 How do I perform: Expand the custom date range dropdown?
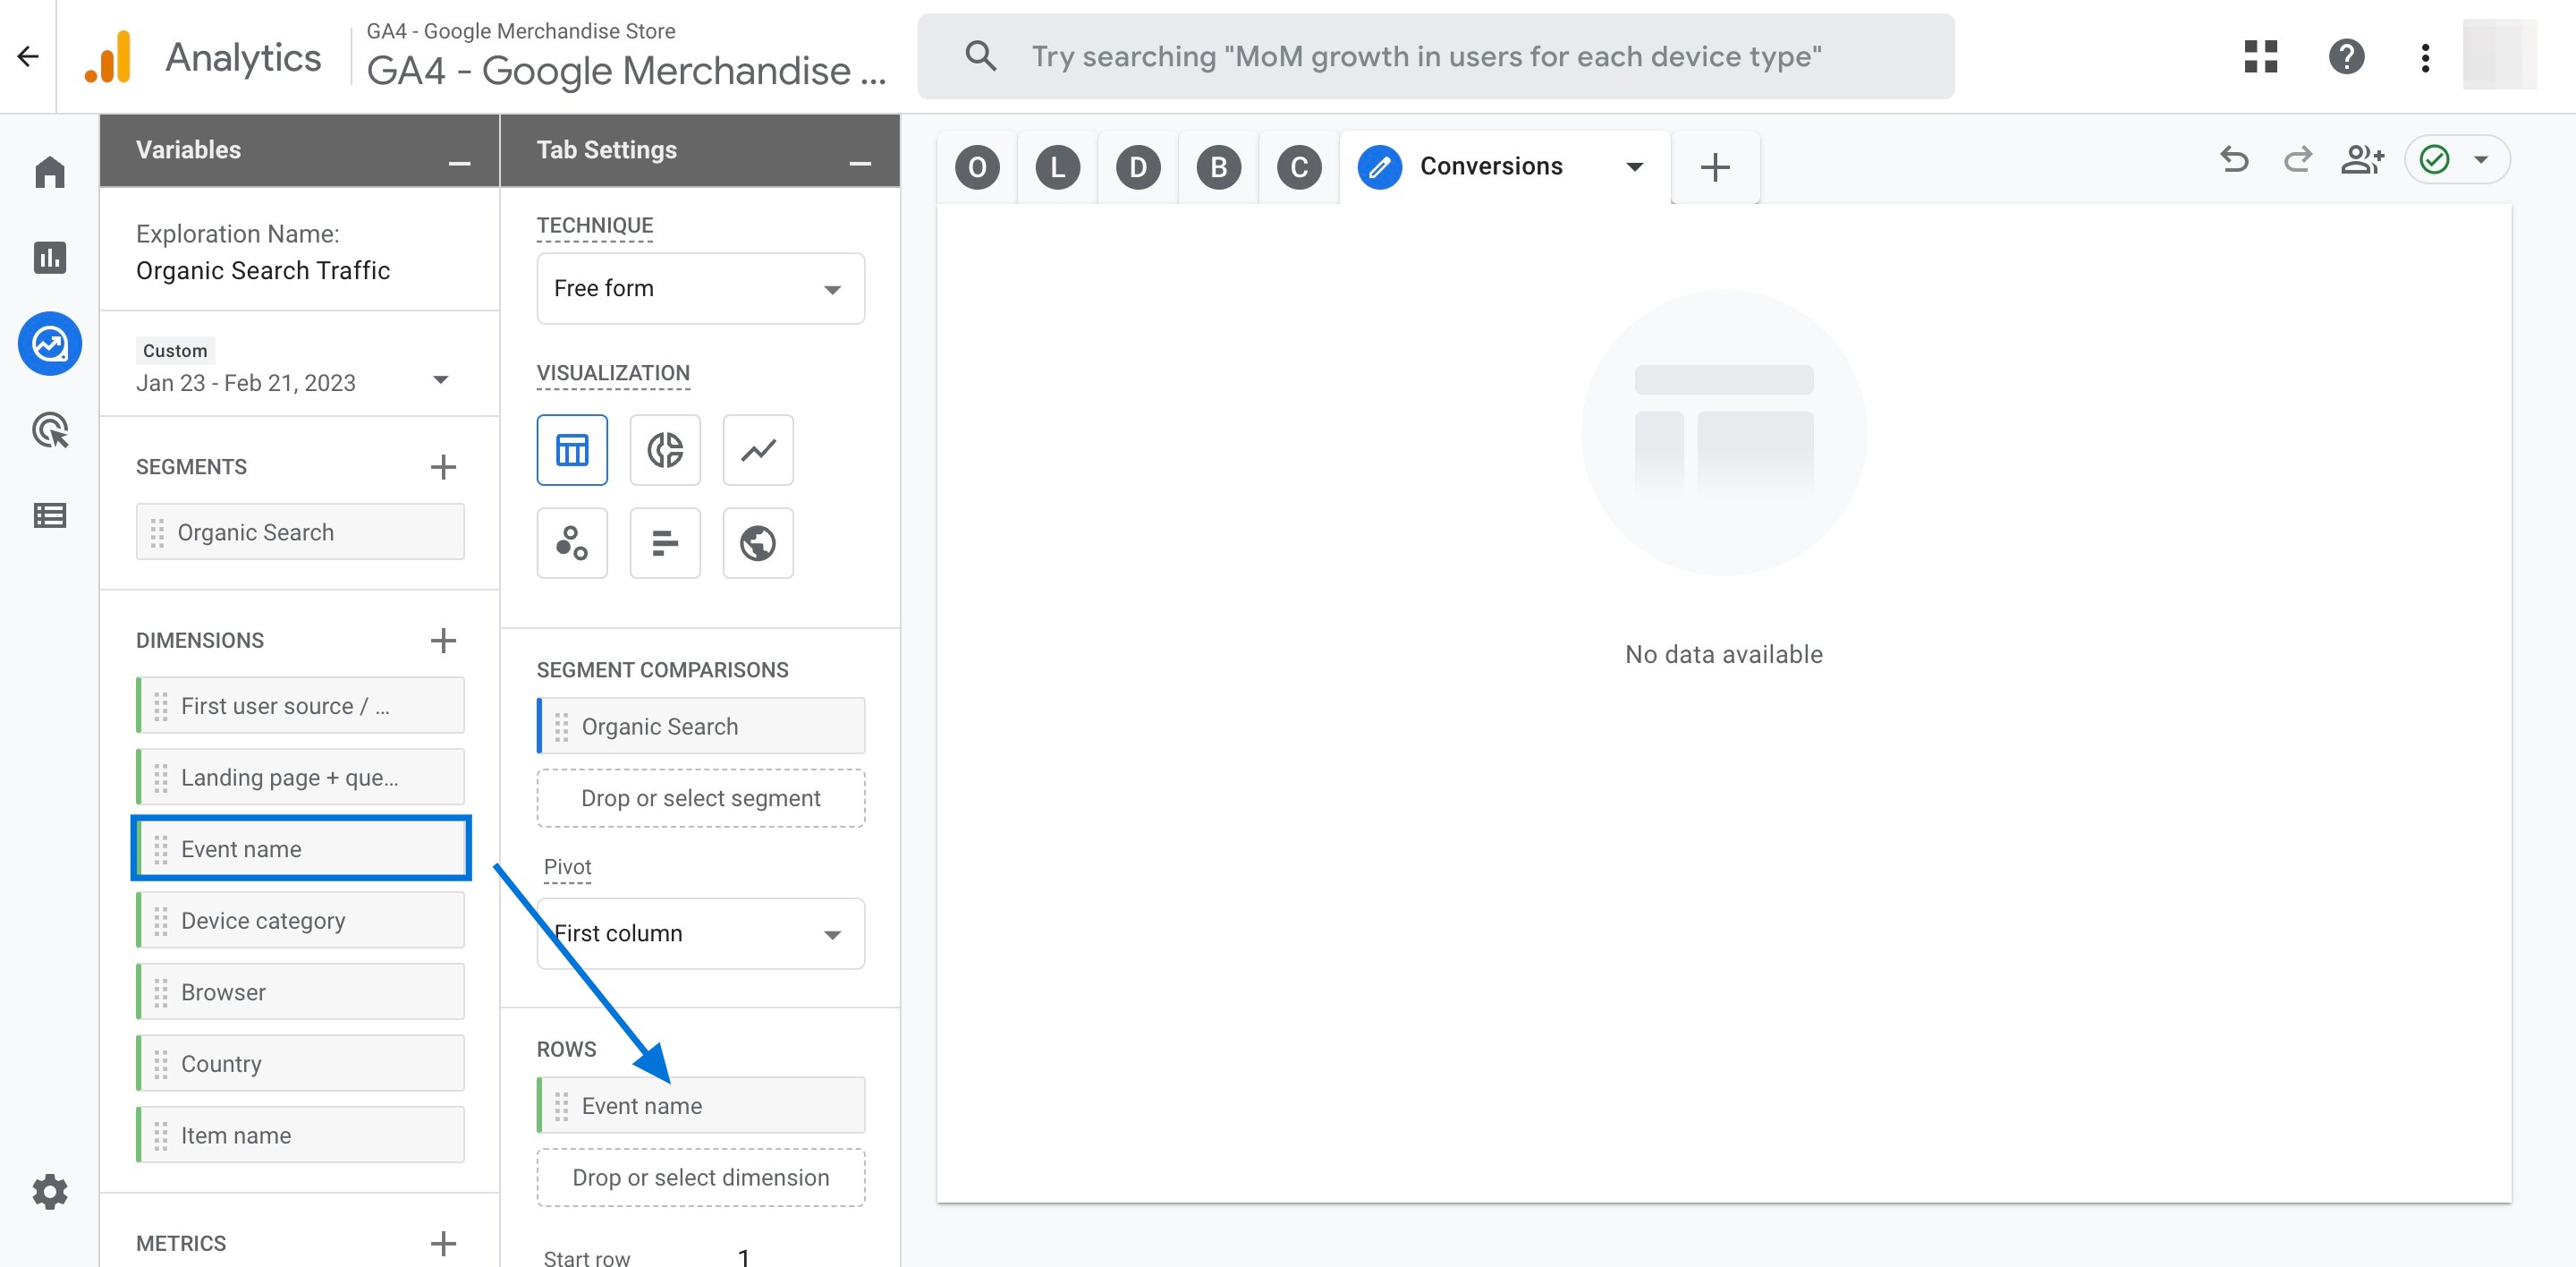(440, 380)
